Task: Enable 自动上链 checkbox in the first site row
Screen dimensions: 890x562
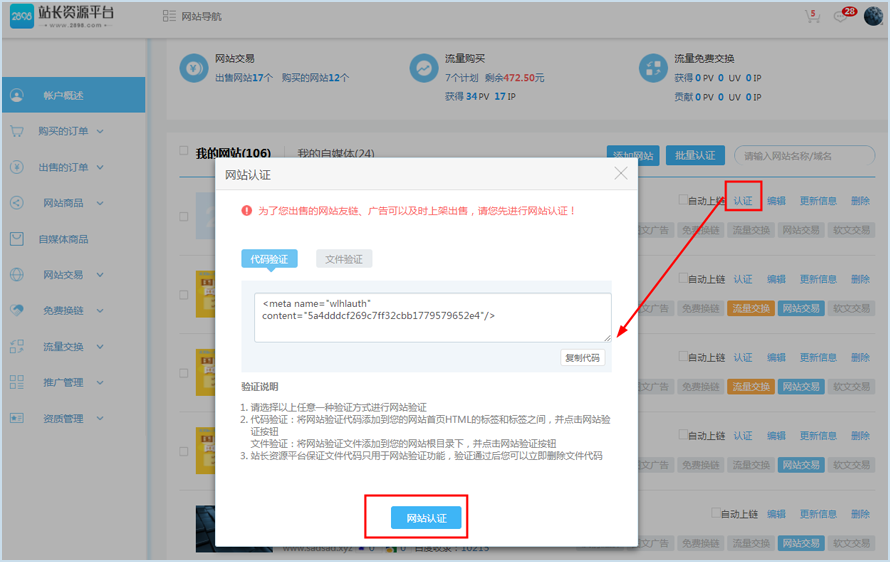Action: (x=683, y=200)
